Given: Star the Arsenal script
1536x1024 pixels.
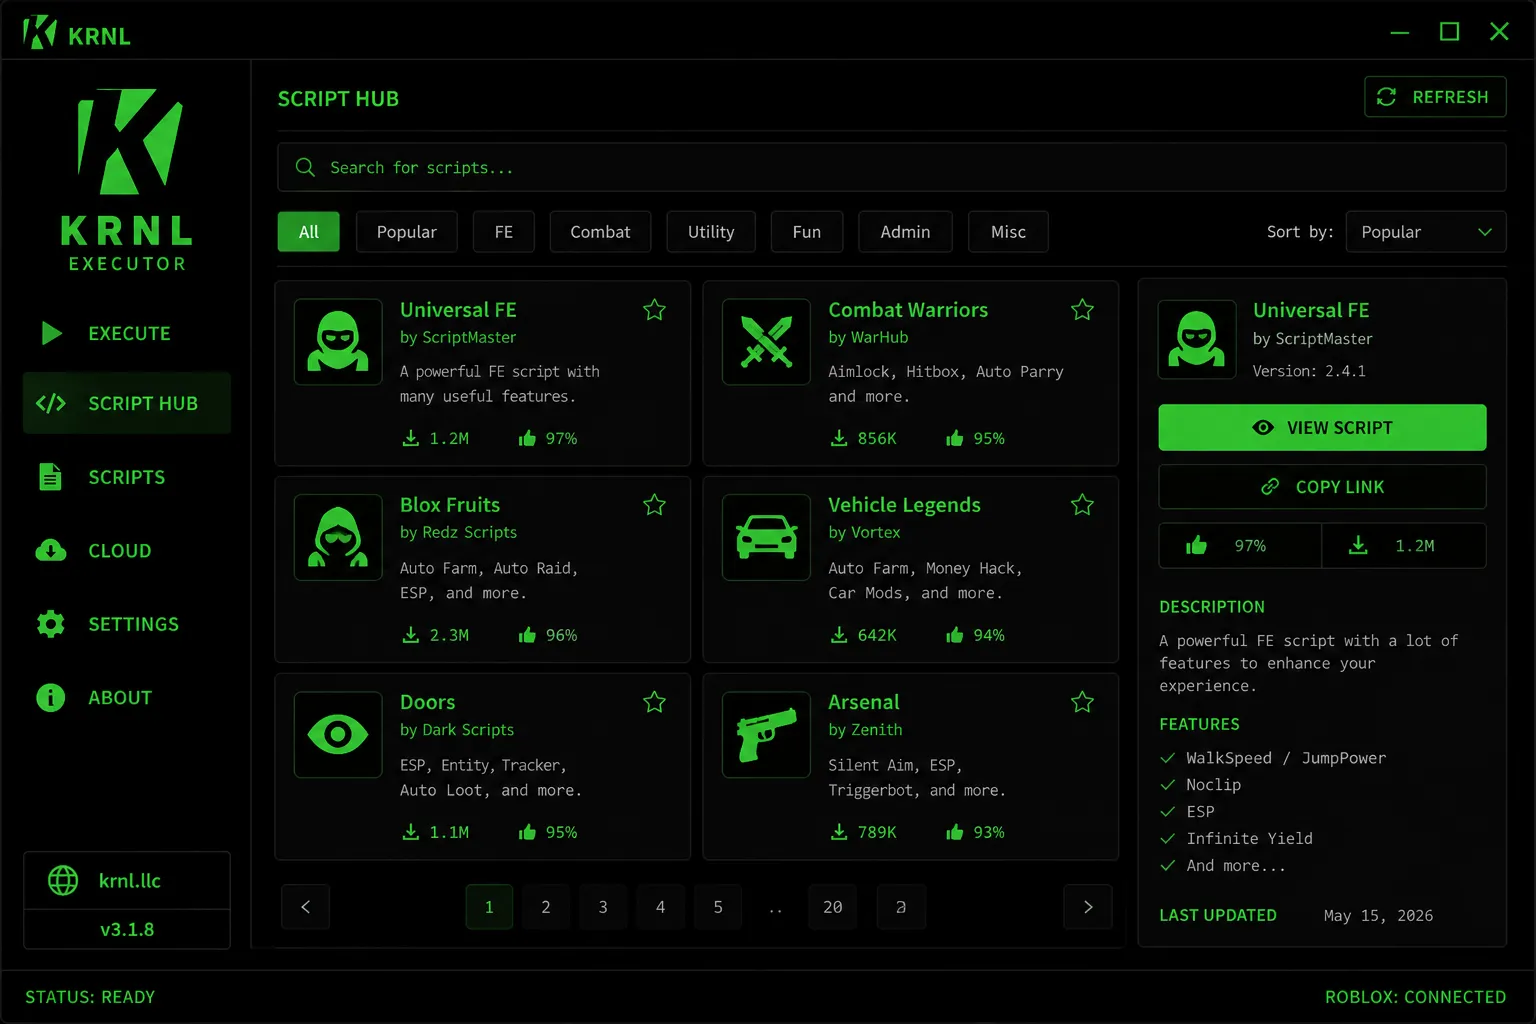Looking at the screenshot, I should coord(1082,702).
